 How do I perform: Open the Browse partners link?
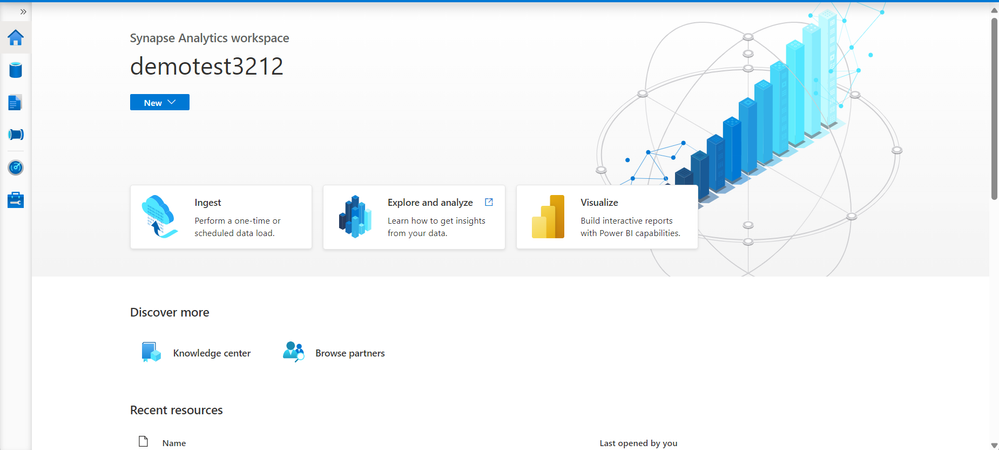coord(350,353)
